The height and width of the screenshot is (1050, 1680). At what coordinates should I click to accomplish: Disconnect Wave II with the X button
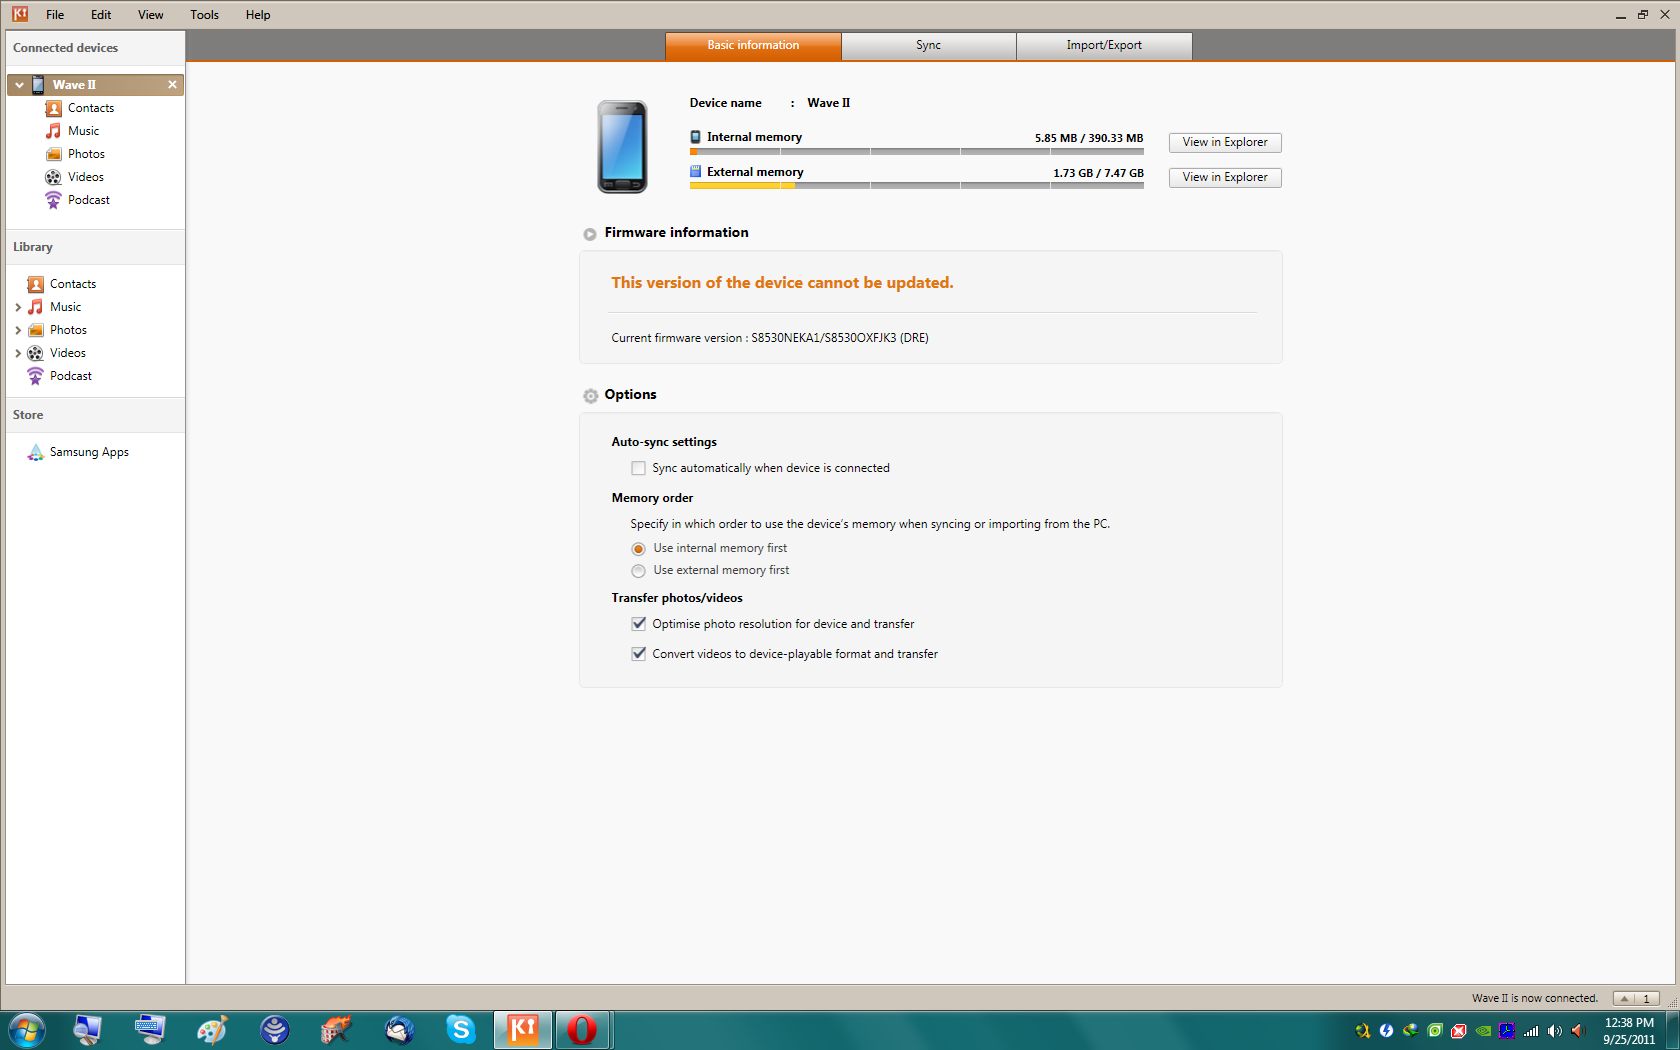(x=172, y=85)
